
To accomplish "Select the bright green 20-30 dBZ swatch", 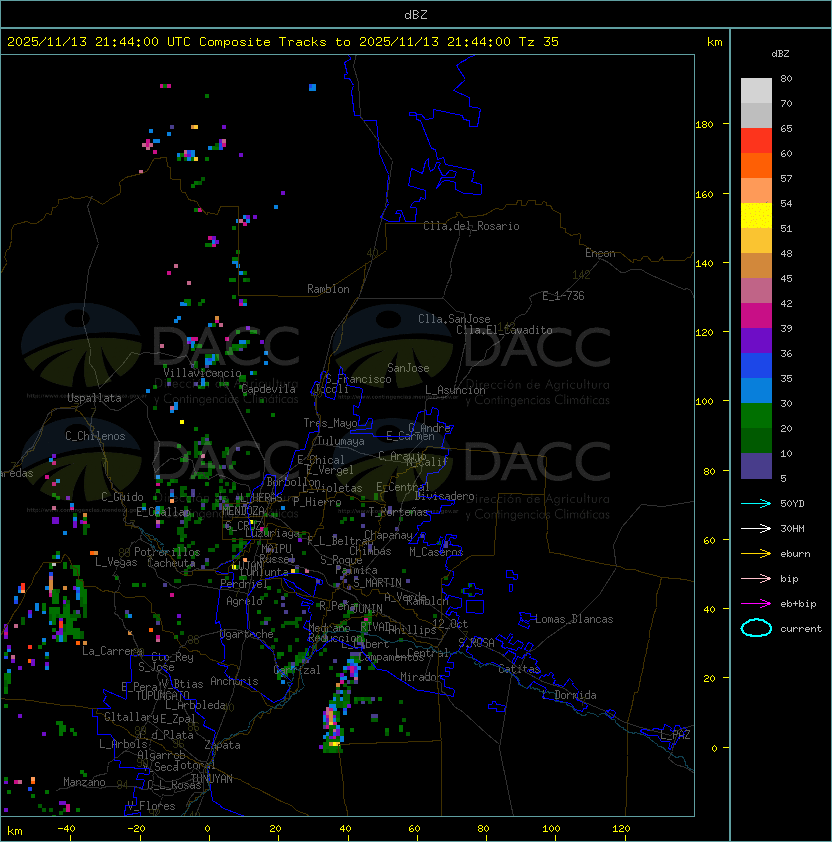I will tap(756, 416).
